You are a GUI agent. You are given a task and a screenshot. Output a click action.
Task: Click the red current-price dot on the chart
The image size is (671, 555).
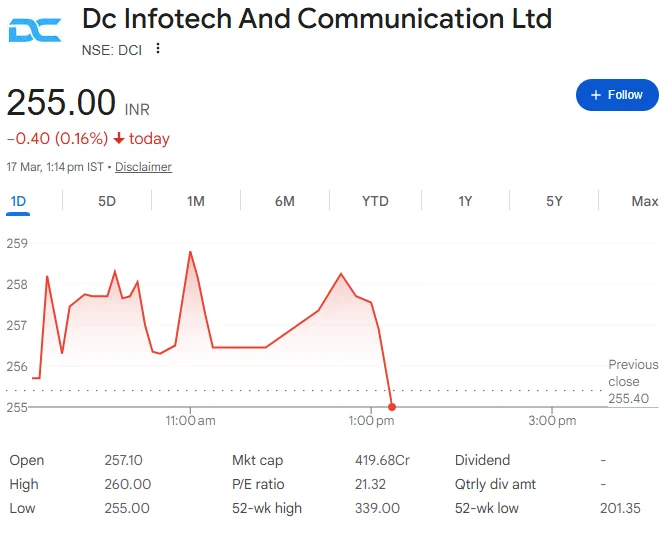click(392, 407)
